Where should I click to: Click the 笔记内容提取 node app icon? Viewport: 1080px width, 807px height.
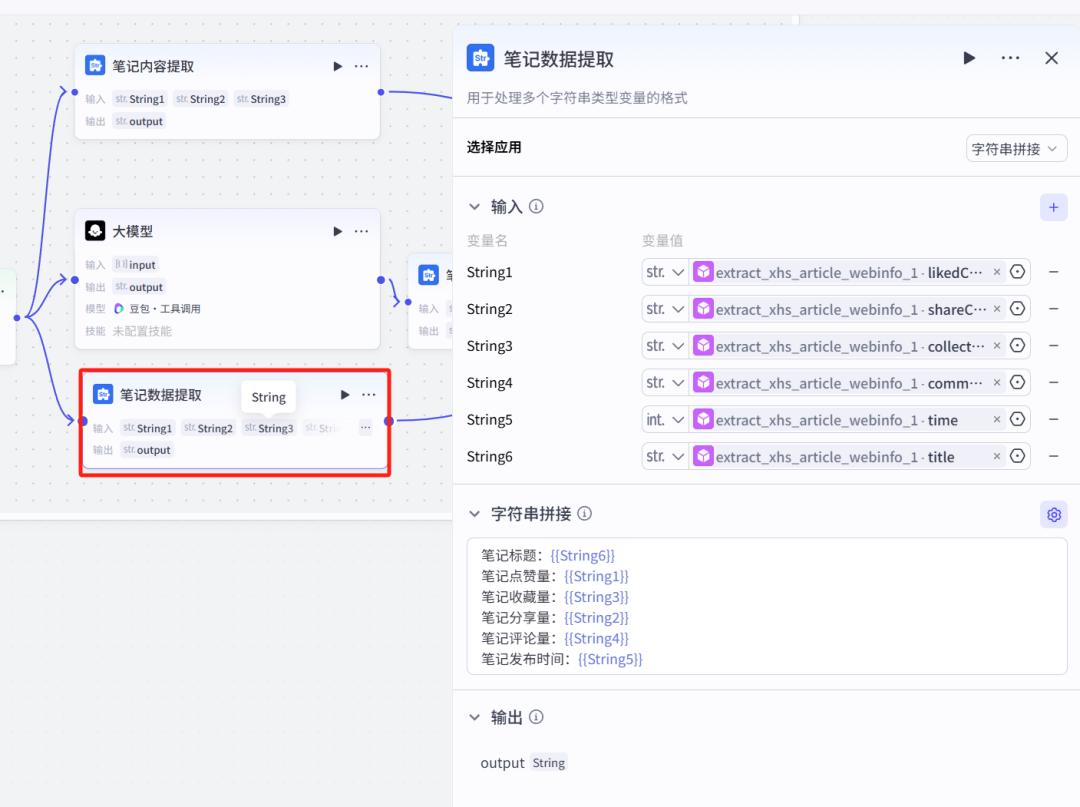tap(95, 65)
